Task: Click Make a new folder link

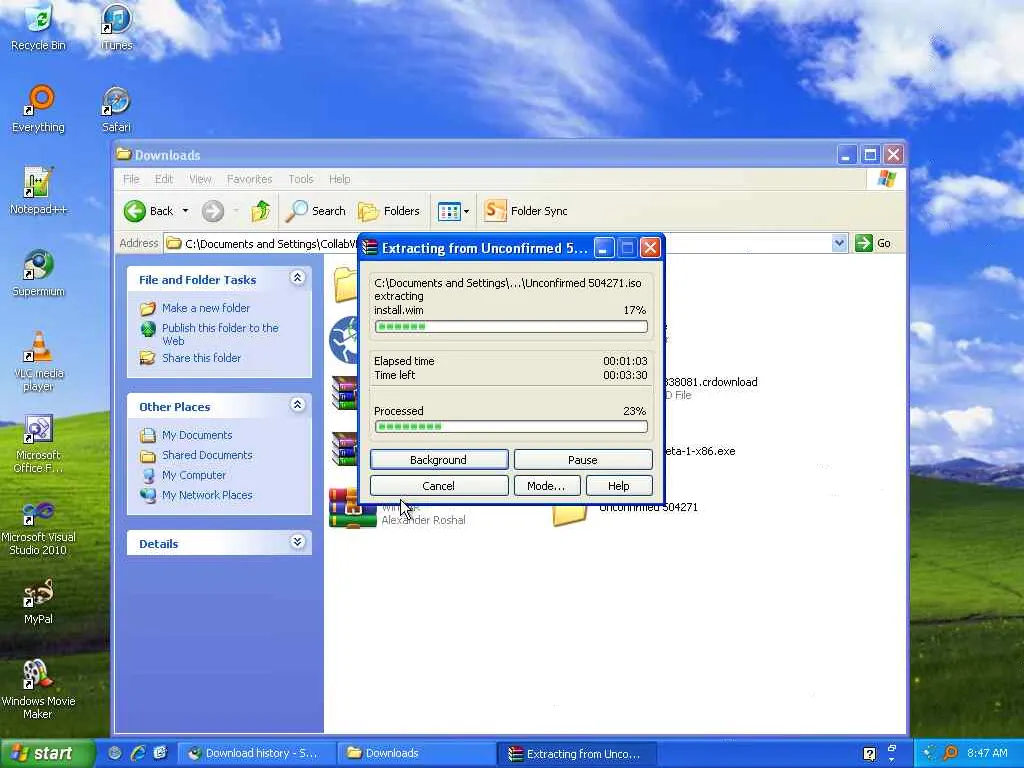Action: [206, 308]
